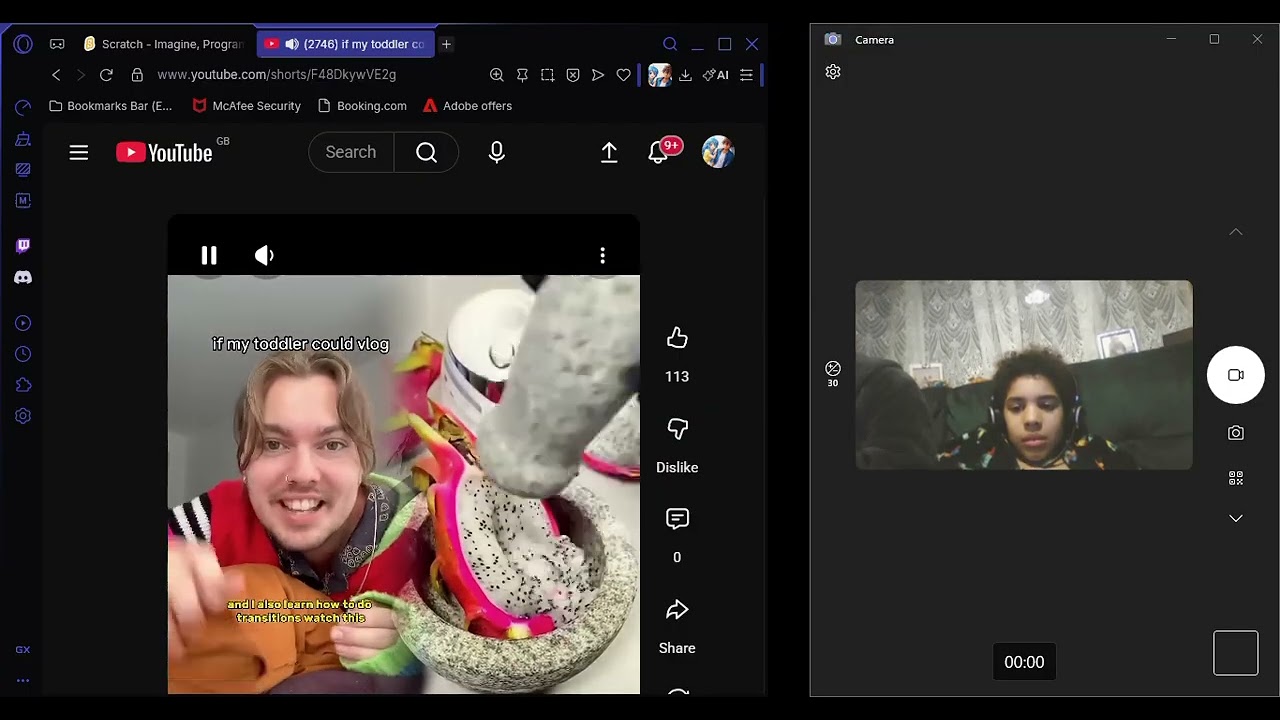Viewport: 1280px width, 720px height.
Task: Switch to the Scratch browser tab
Action: tap(164, 44)
